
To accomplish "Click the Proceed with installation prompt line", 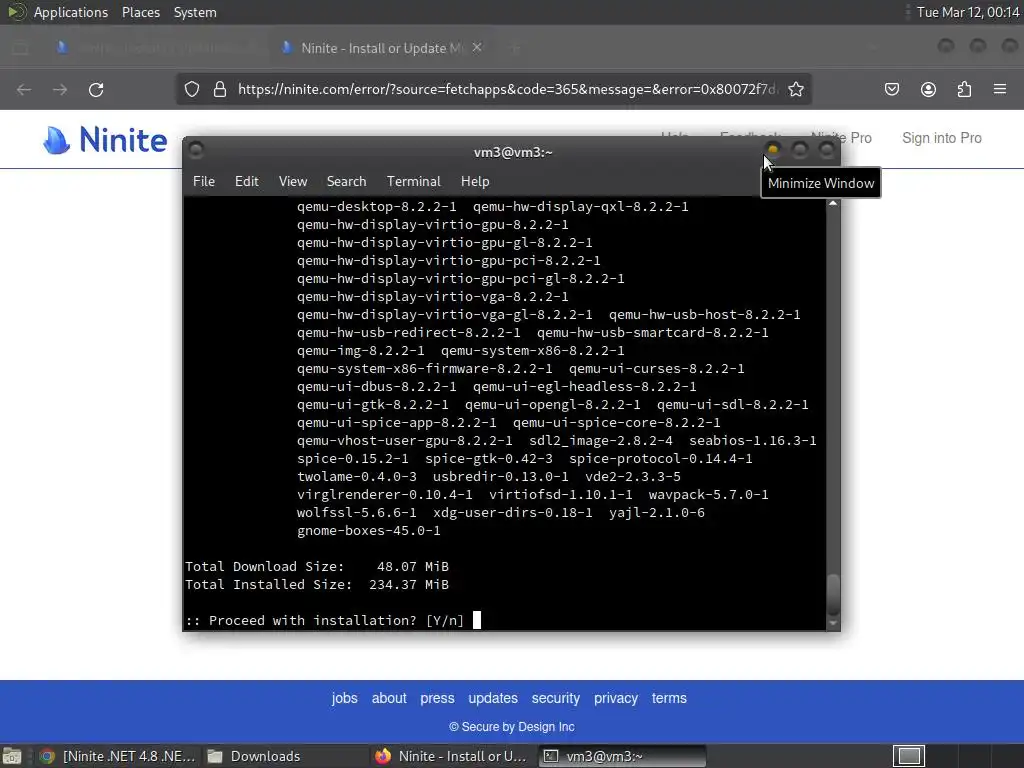I will (325, 620).
